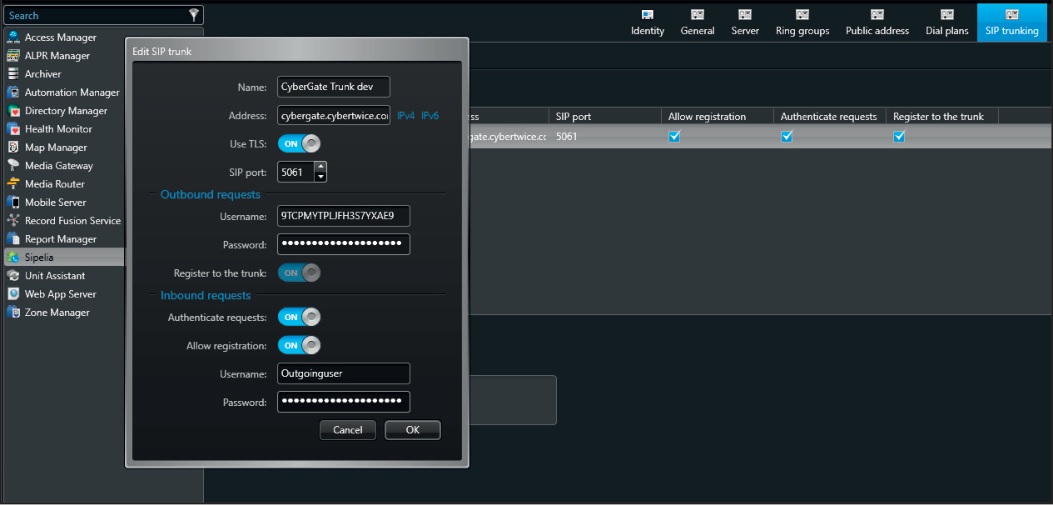
Task: Decrease SIP port with down arrow
Action: 320,177
